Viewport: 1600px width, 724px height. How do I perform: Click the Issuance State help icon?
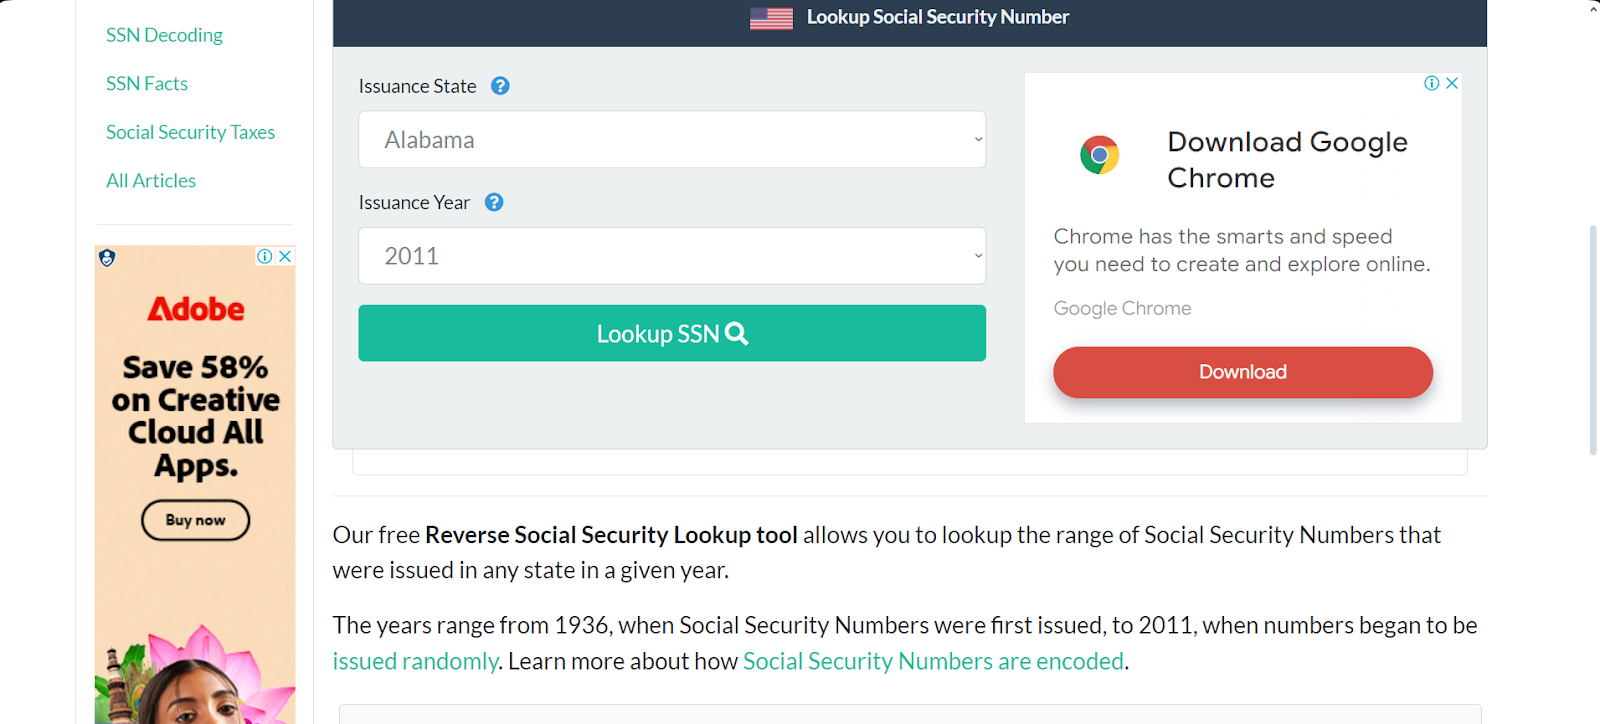[x=500, y=86]
